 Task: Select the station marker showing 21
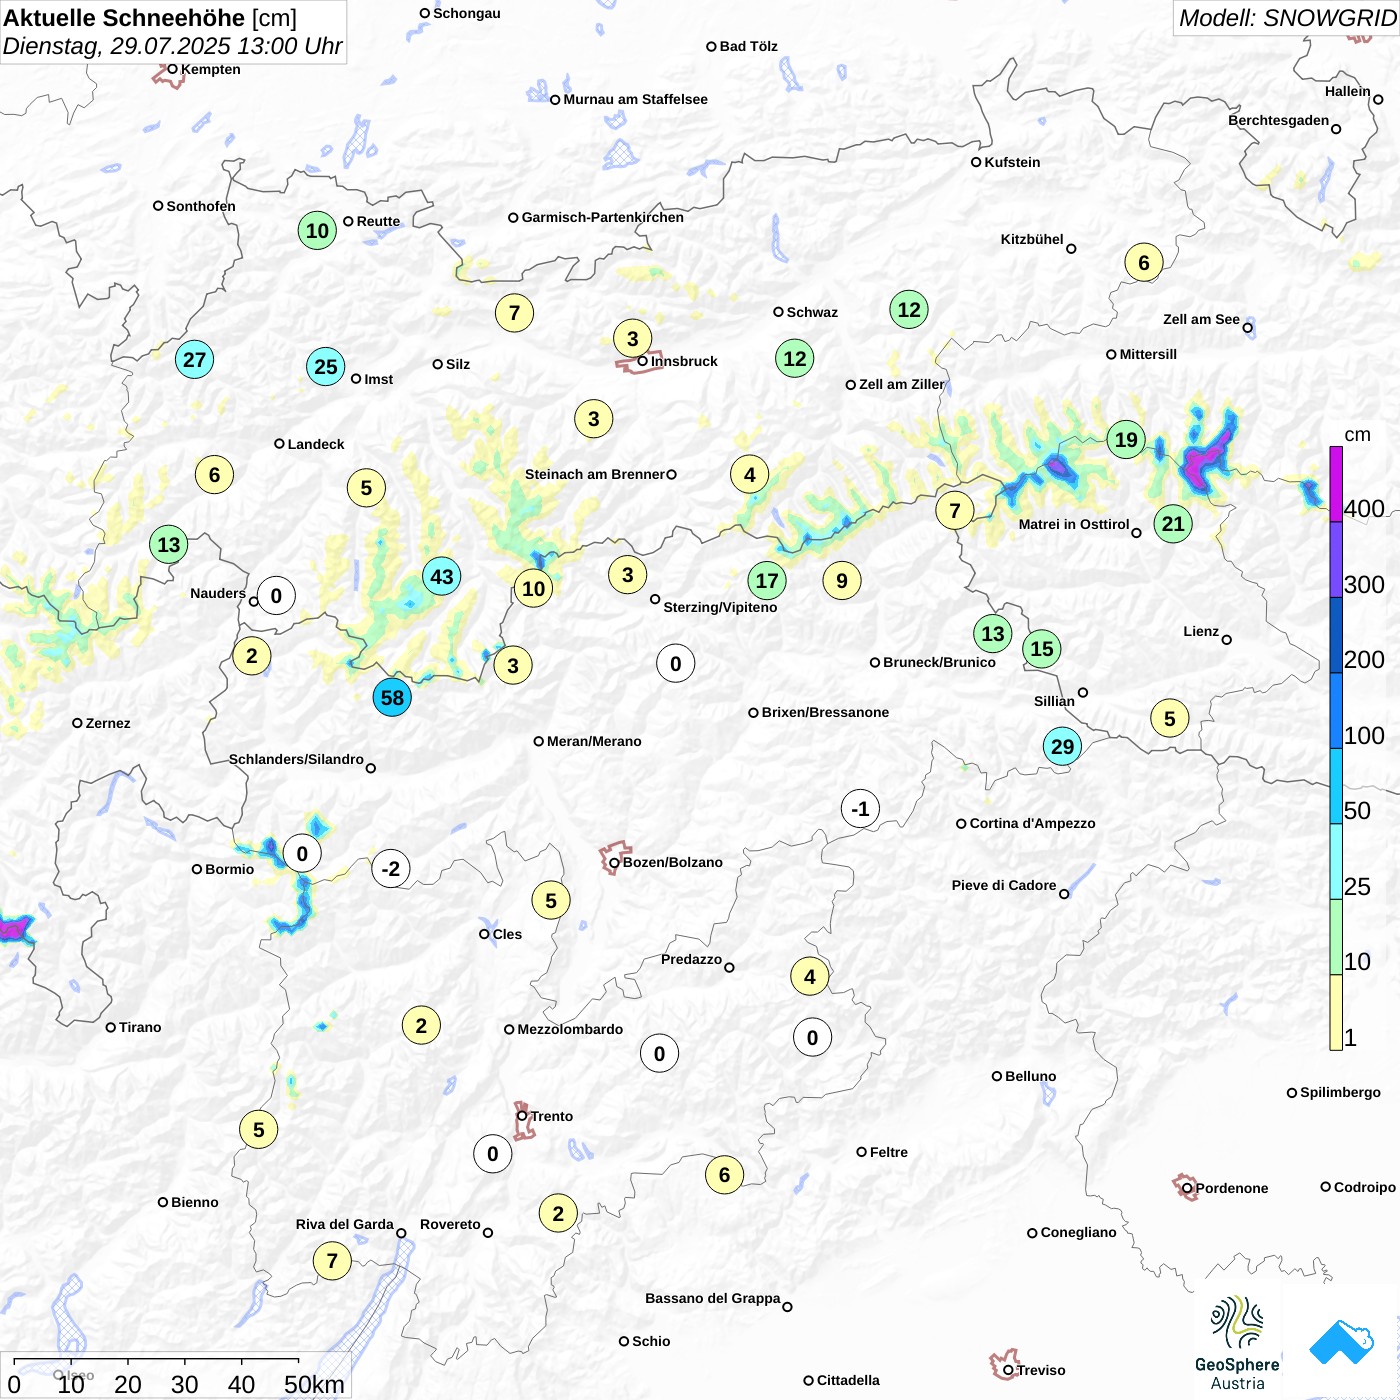(1173, 523)
